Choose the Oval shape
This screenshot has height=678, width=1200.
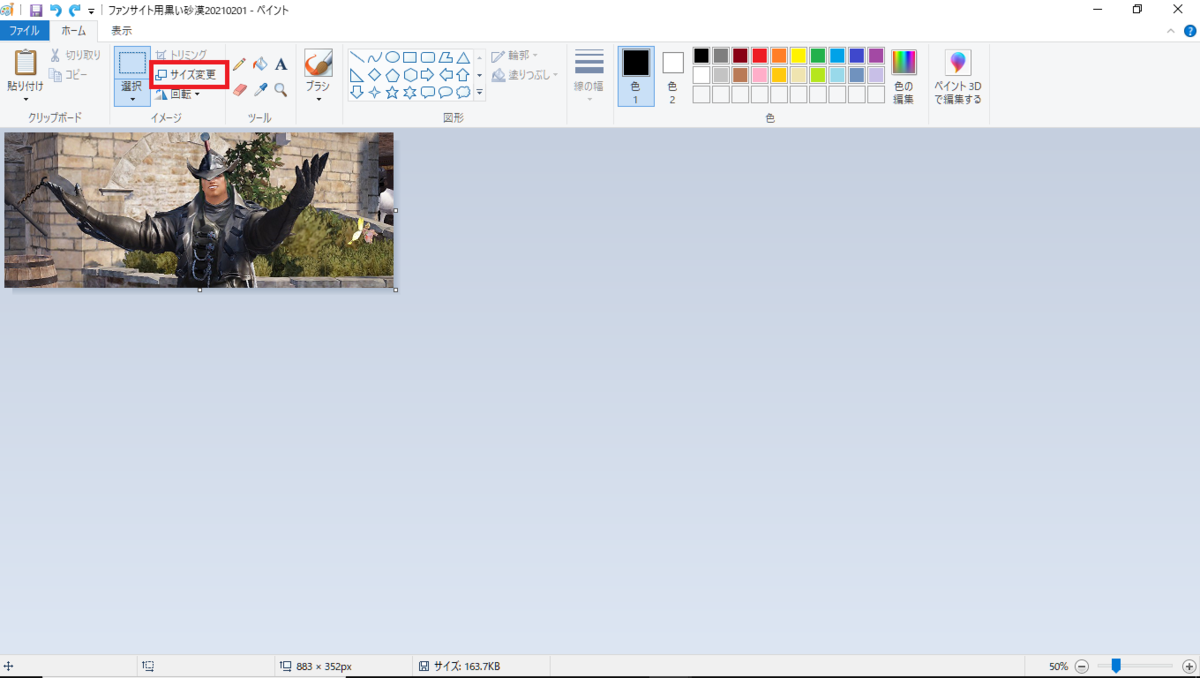point(392,57)
